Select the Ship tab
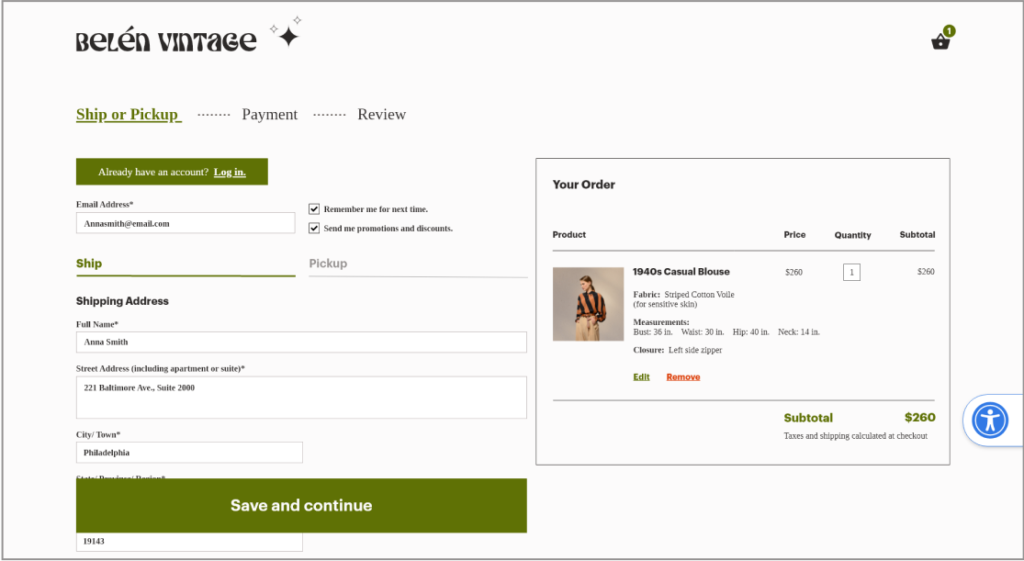This screenshot has height=561, width=1024. [x=89, y=264]
